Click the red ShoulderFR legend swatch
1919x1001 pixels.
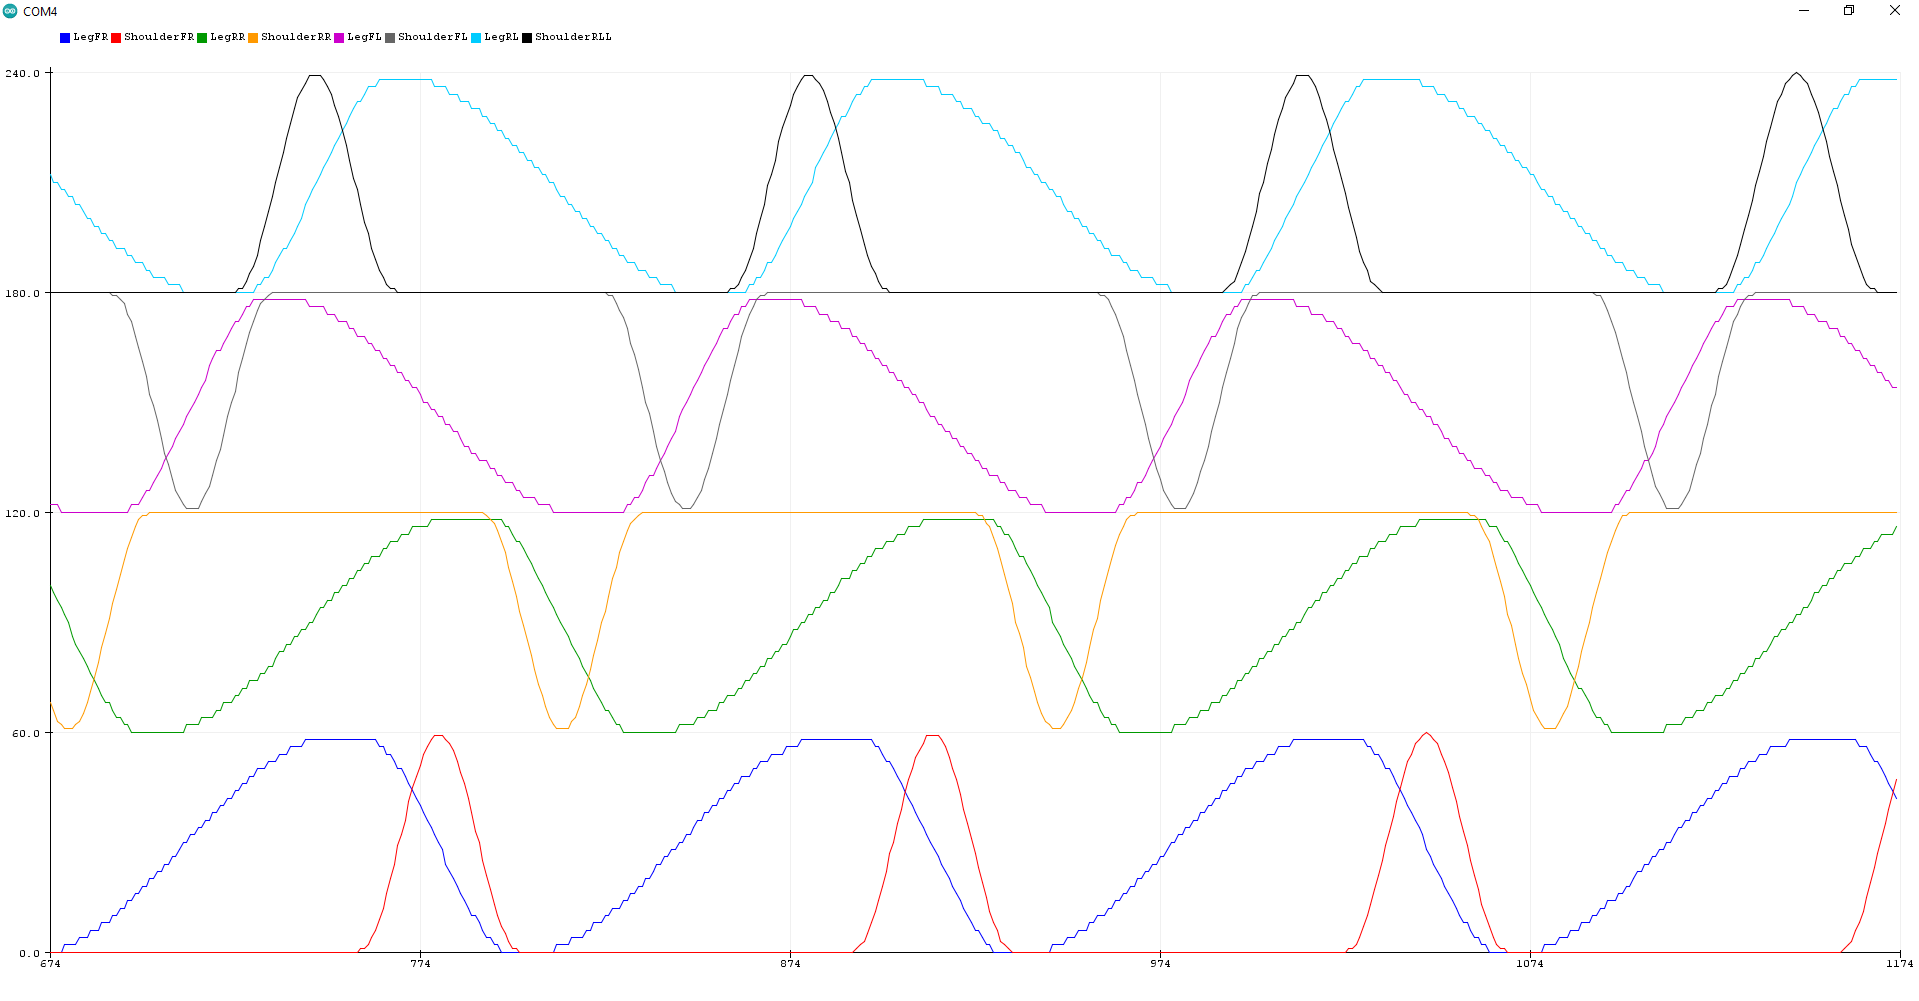point(116,38)
